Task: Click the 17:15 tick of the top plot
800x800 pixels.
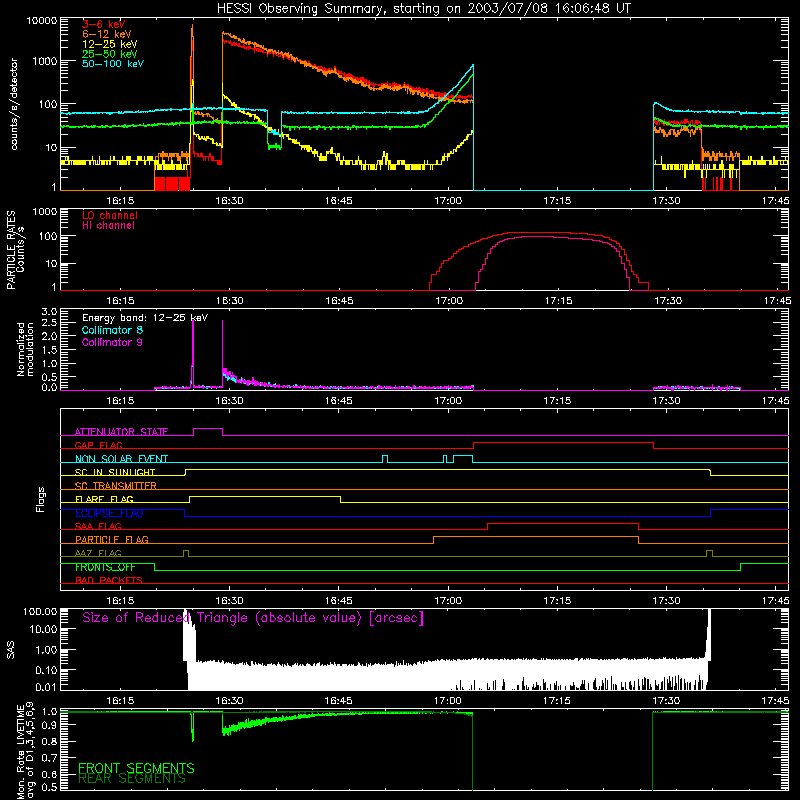Action: click(557, 201)
